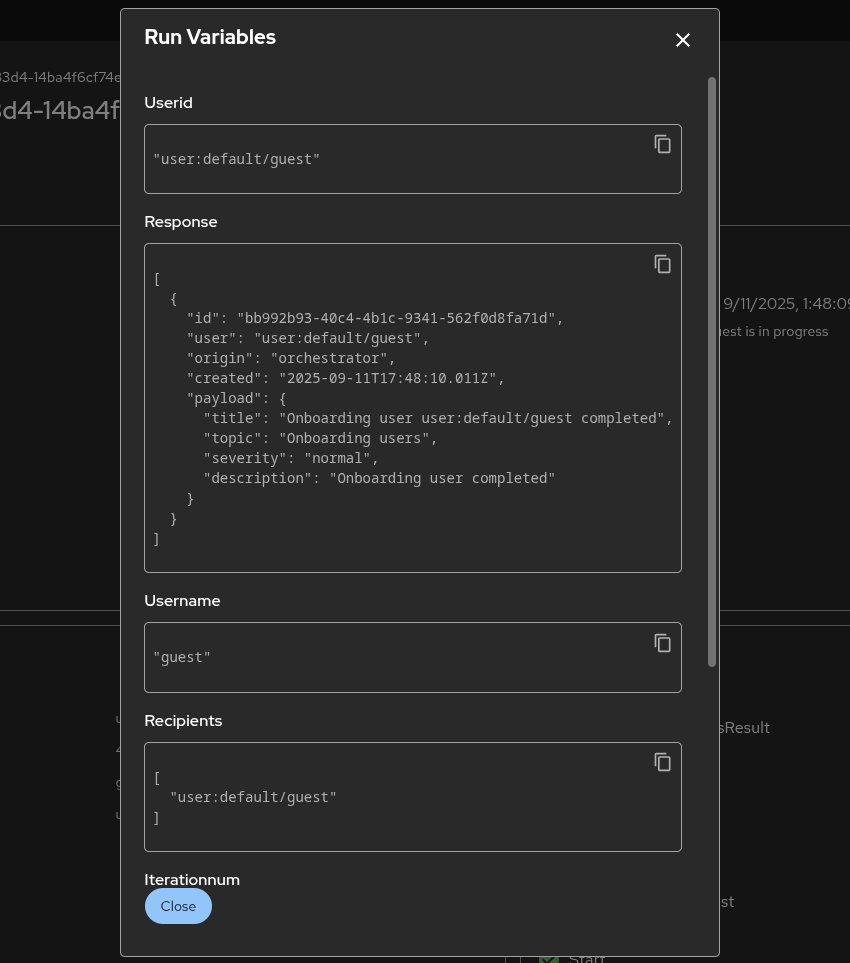Close the Run Variables dialog with X
This screenshot has height=963, width=850.
pos(683,40)
